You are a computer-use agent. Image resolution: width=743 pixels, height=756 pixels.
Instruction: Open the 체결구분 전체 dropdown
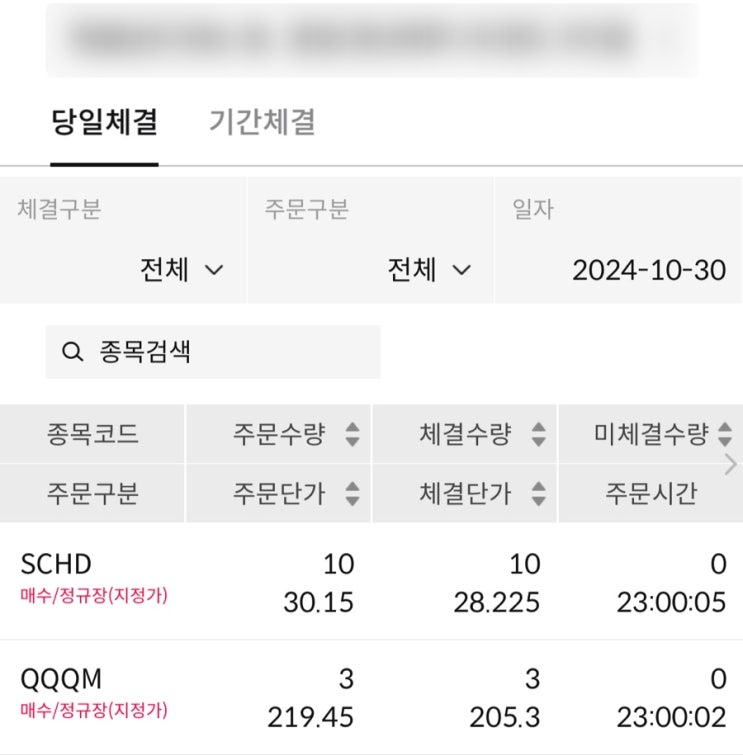click(x=181, y=270)
